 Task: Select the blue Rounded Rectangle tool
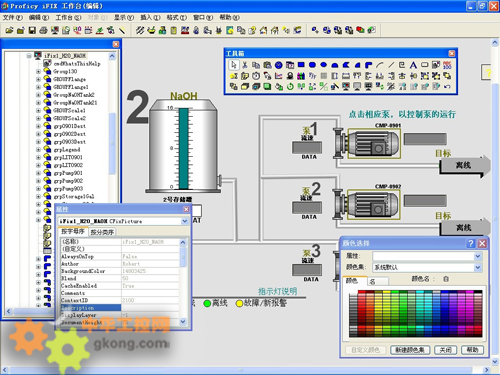312,65
